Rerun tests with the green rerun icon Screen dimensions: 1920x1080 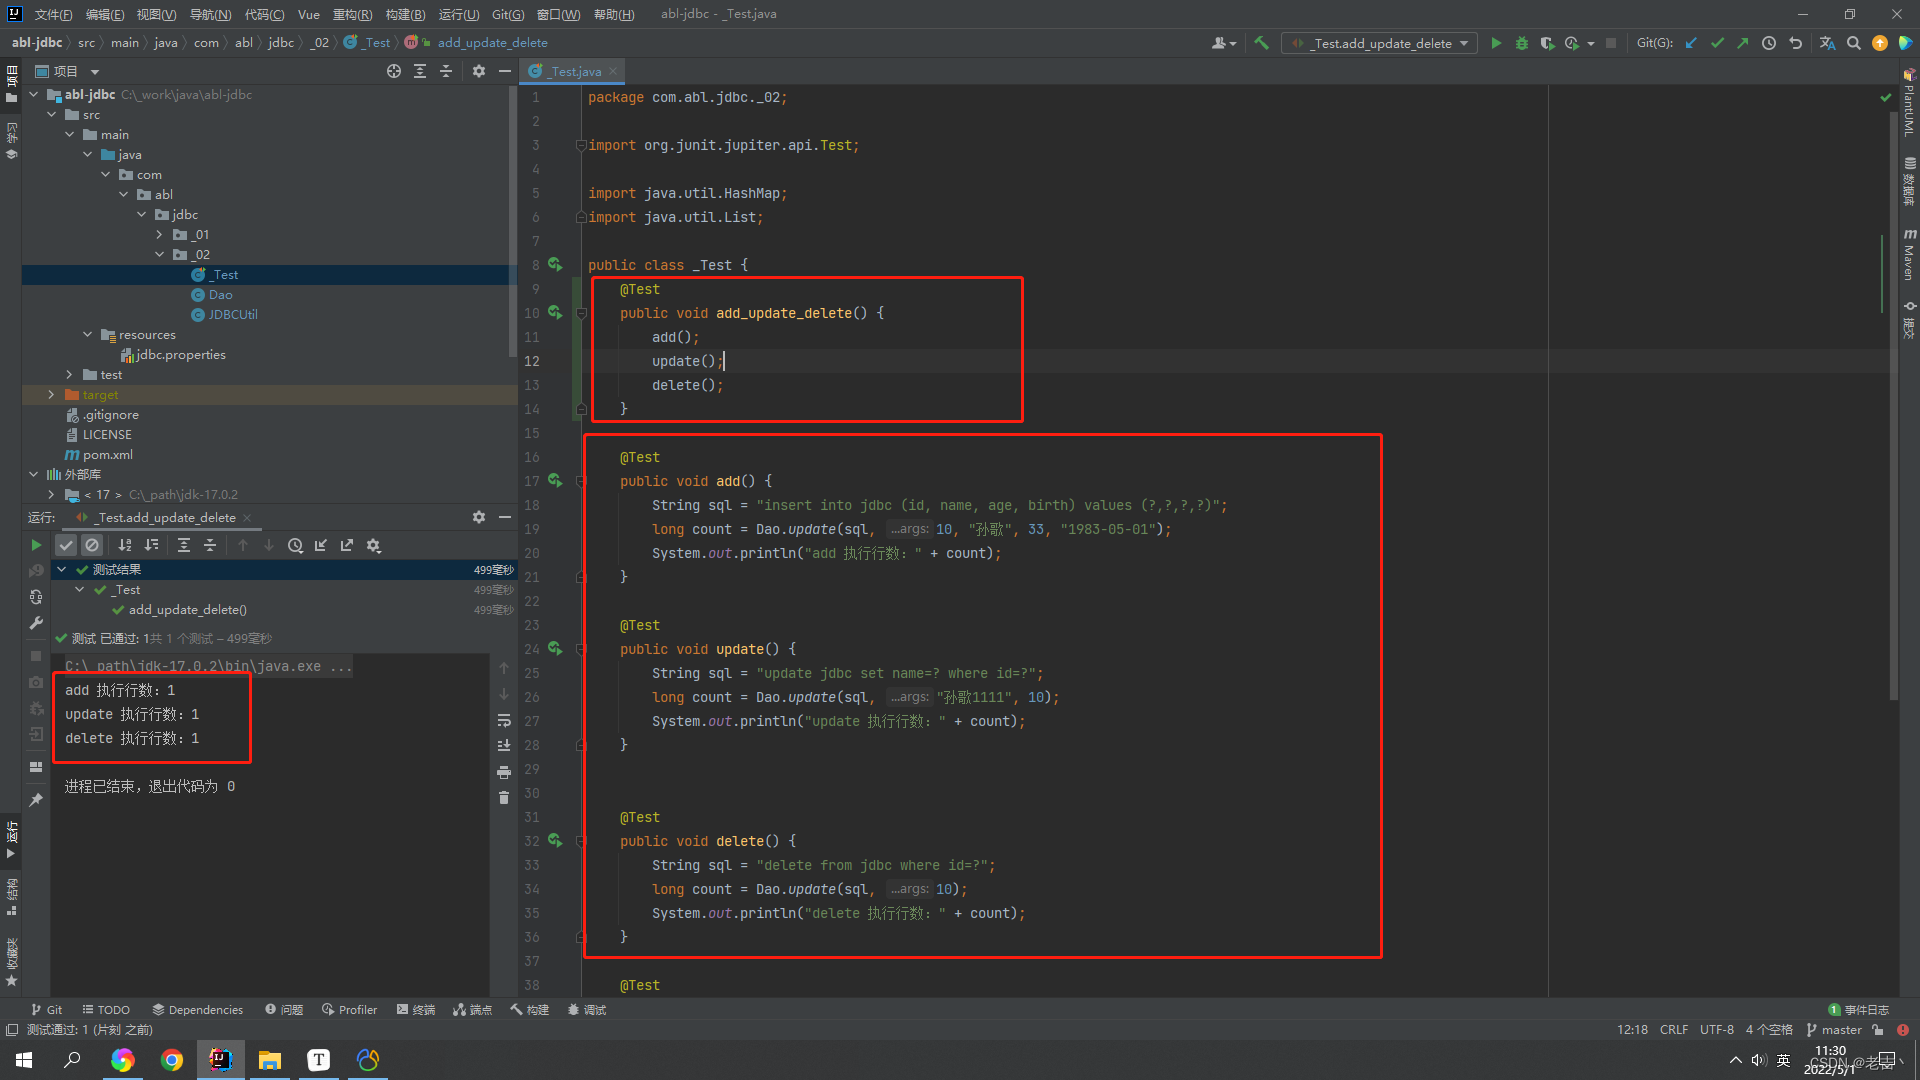(36, 545)
